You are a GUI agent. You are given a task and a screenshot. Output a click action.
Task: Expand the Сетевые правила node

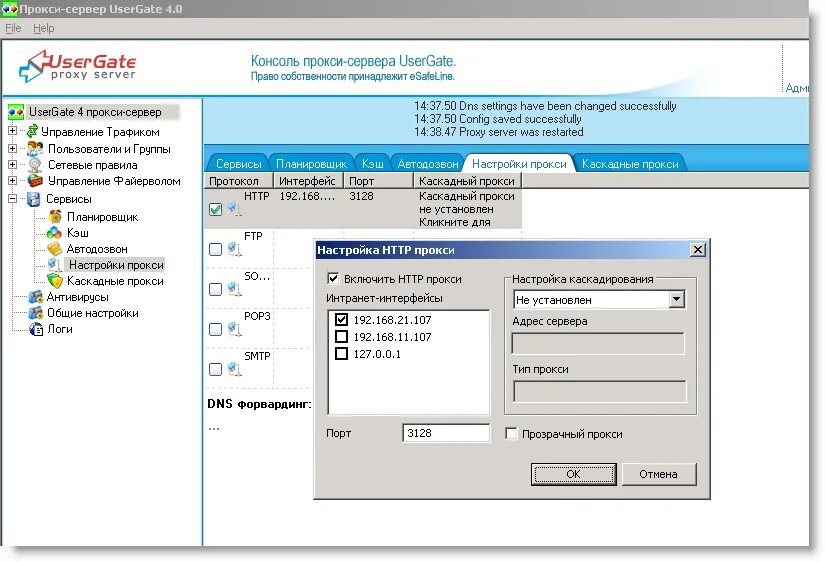coord(12,164)
